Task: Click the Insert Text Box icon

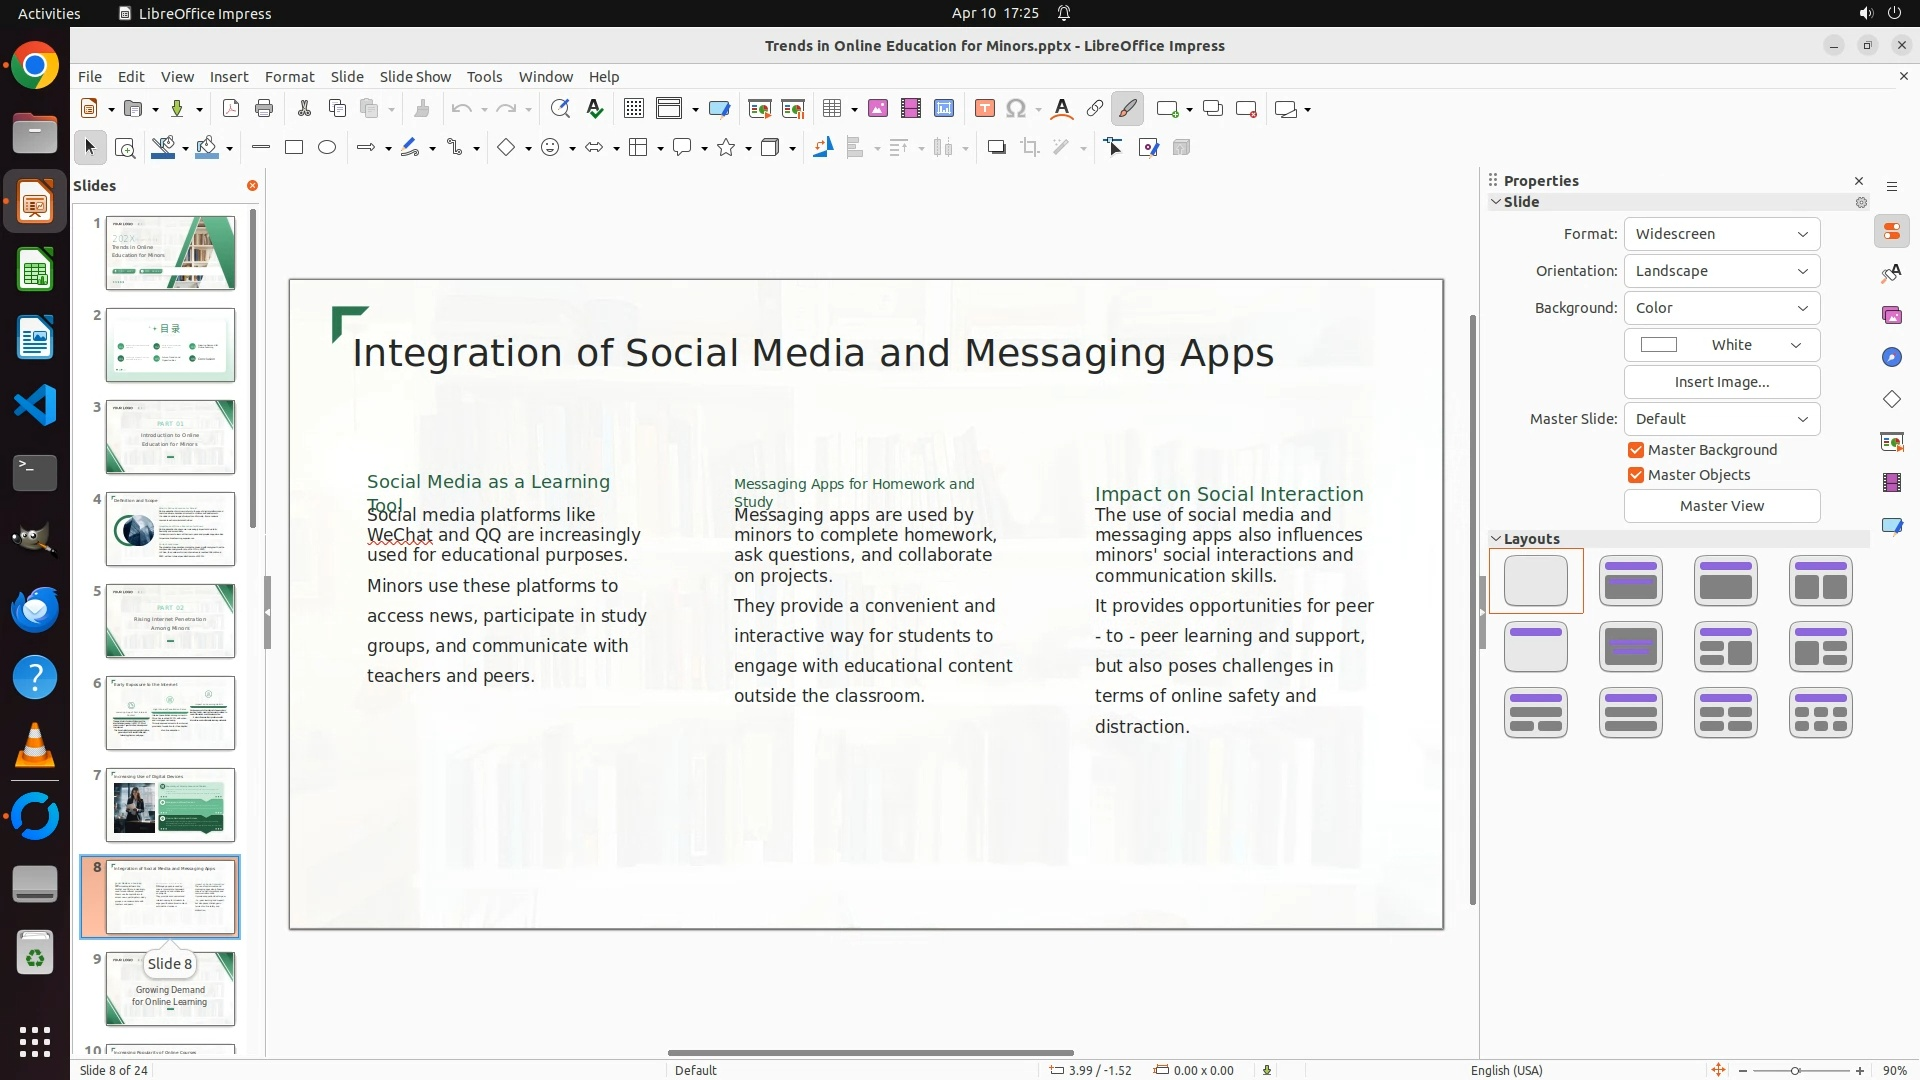Action: [984, 109]
